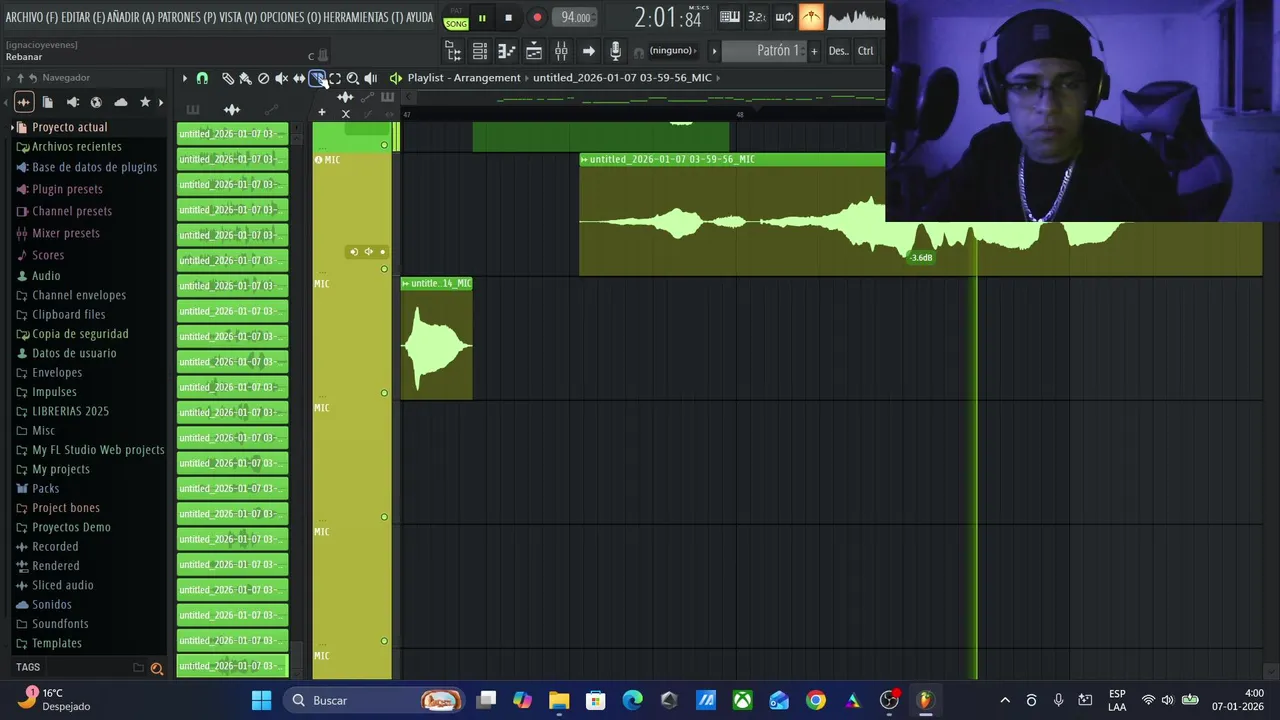Open the playlist options menu arrow
This screenshot has width=1280, height=720.
pyautogui.click(x=184, y=78)
